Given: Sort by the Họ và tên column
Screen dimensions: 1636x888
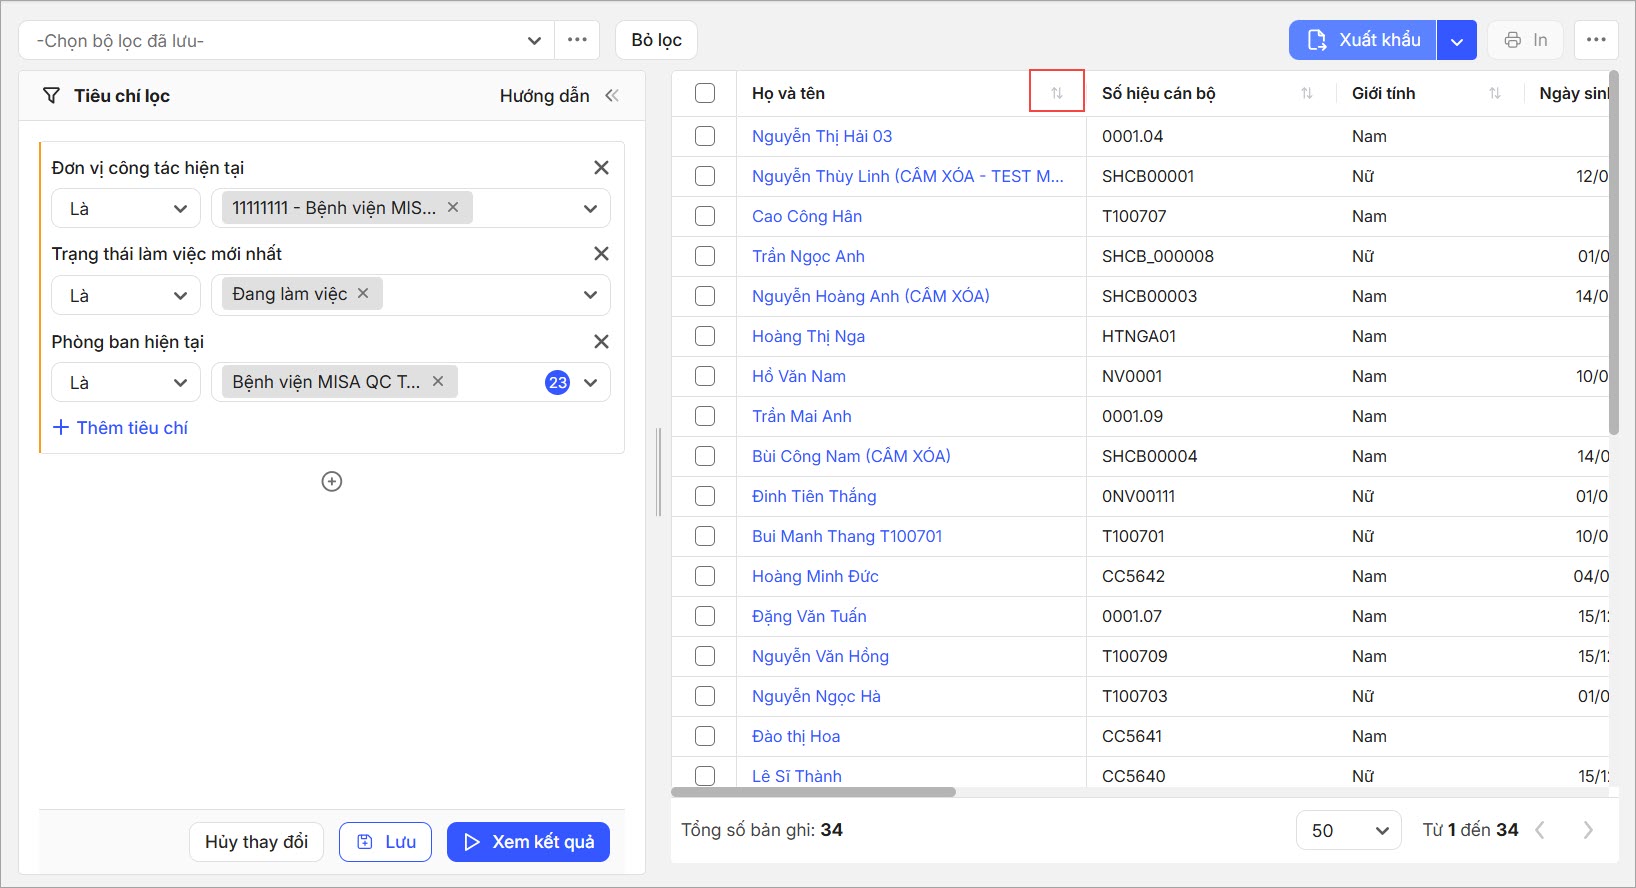Looking at the screenshot, I should 1057,93.
